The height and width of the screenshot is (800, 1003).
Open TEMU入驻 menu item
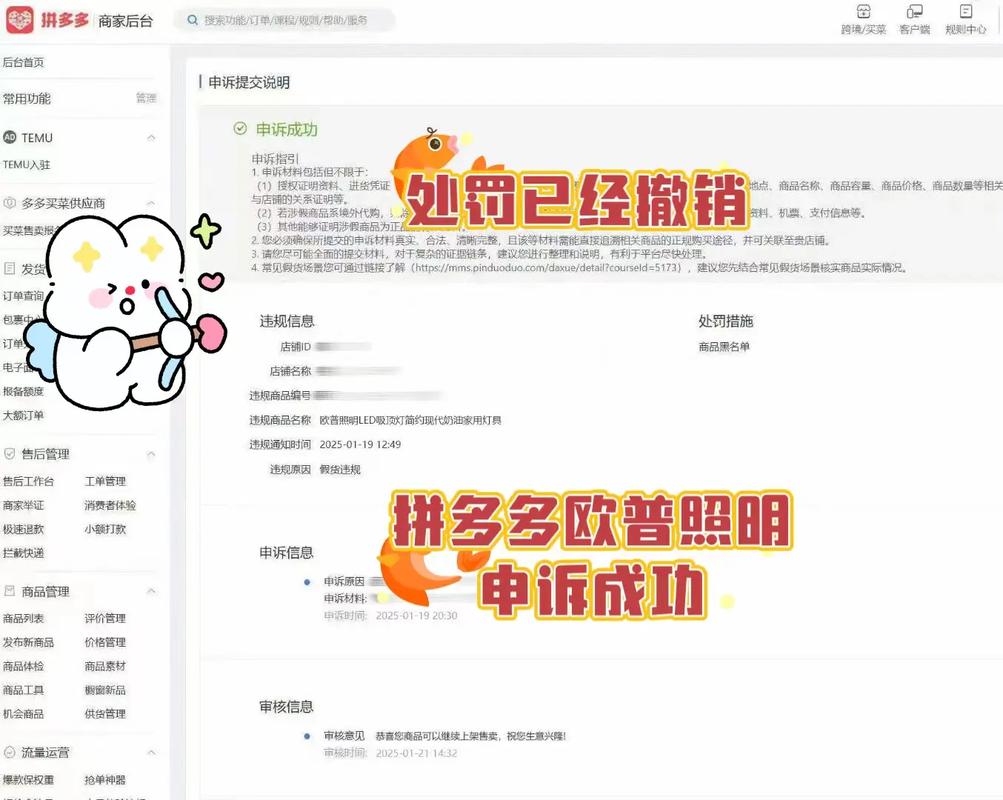click(x=26, y=164)
